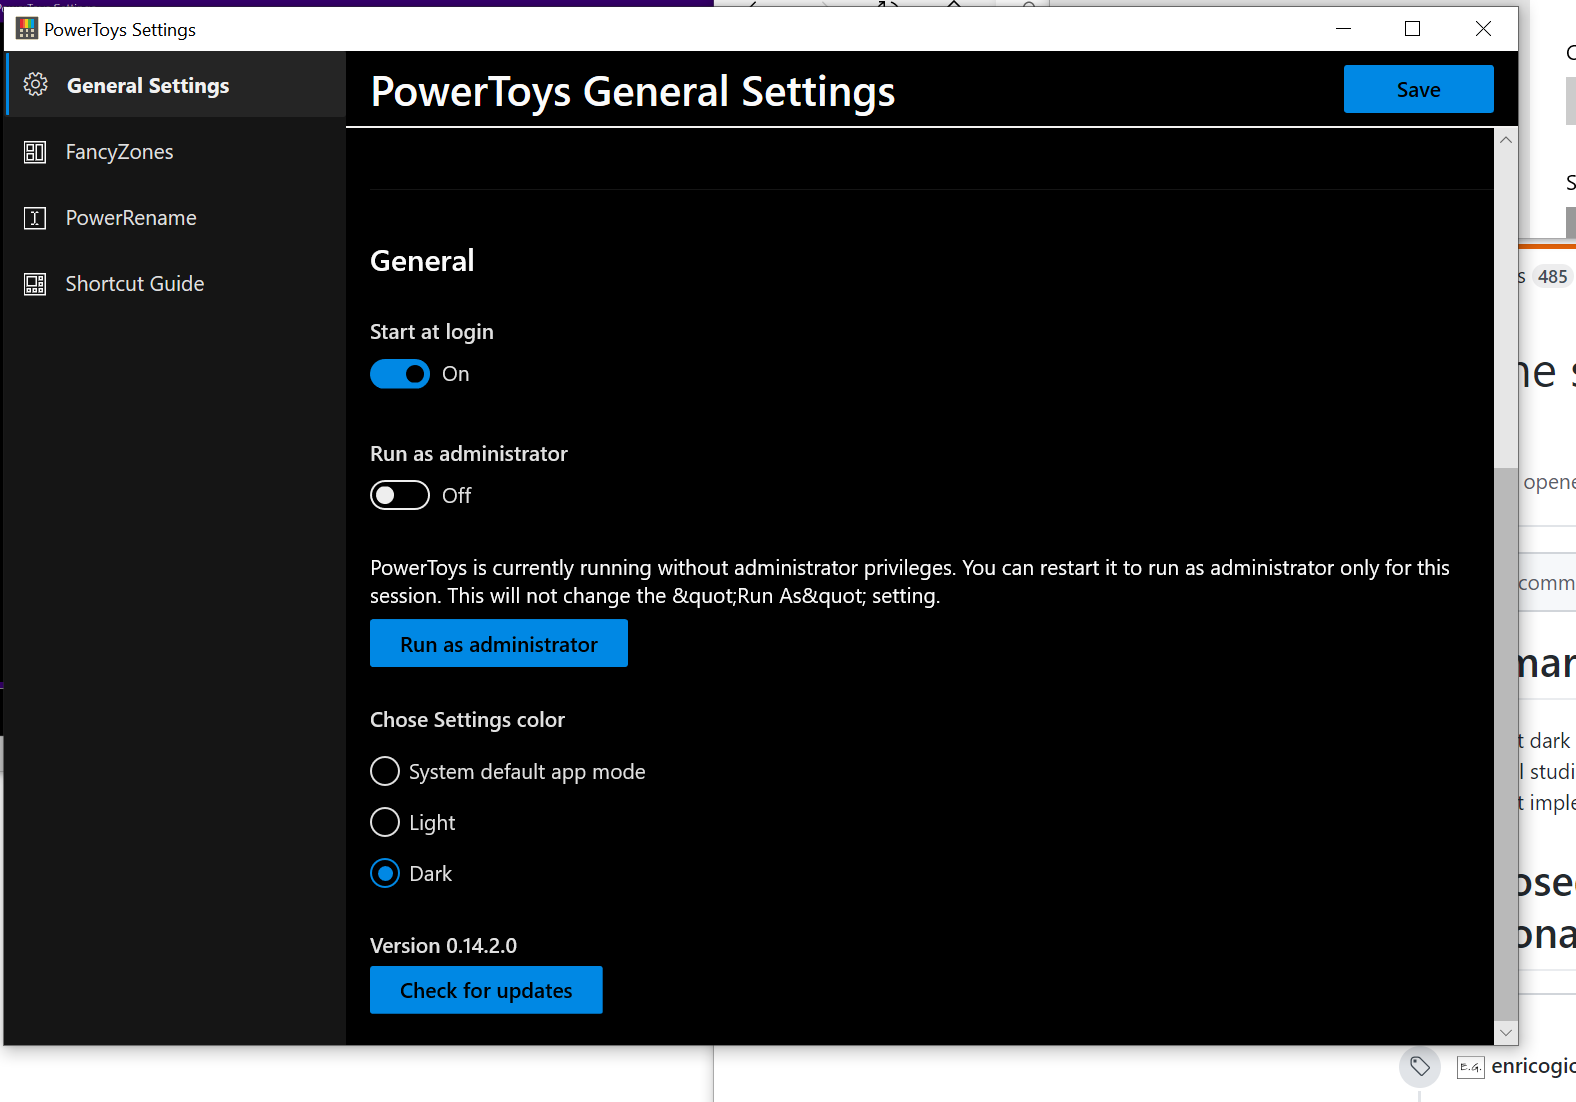
Task: Click the PowerToys app icon in title bar
Action: (27, 29)
